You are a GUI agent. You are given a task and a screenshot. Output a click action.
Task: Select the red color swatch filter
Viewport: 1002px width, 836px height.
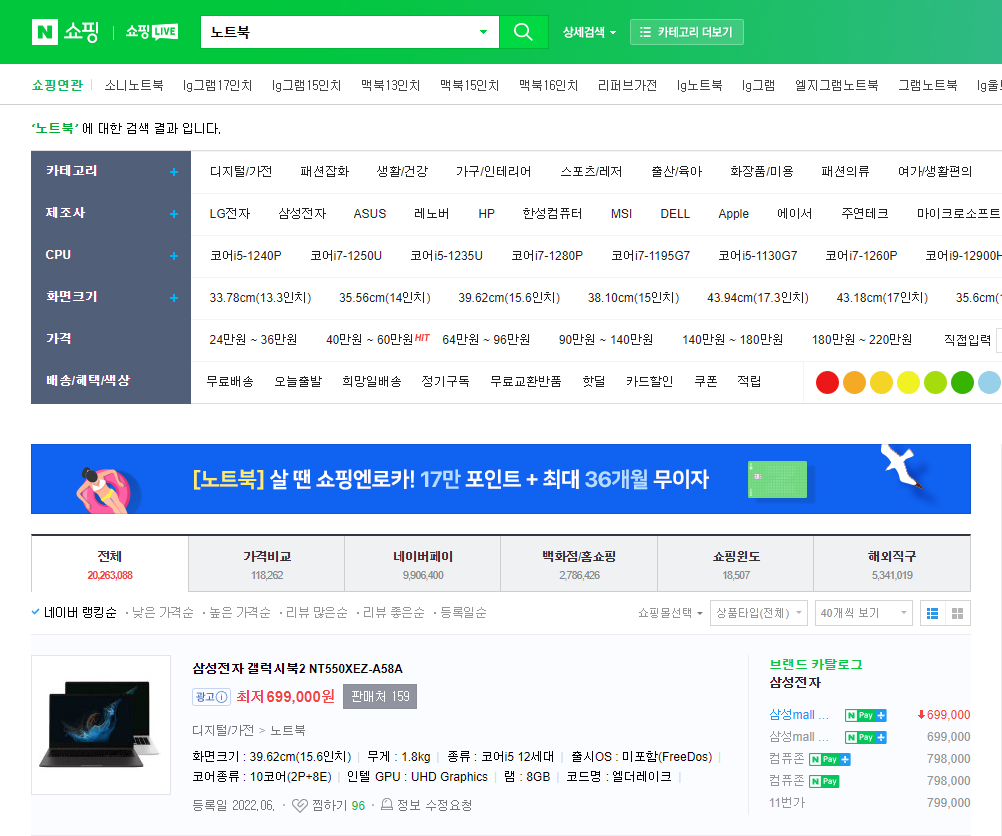click(827, 381)
